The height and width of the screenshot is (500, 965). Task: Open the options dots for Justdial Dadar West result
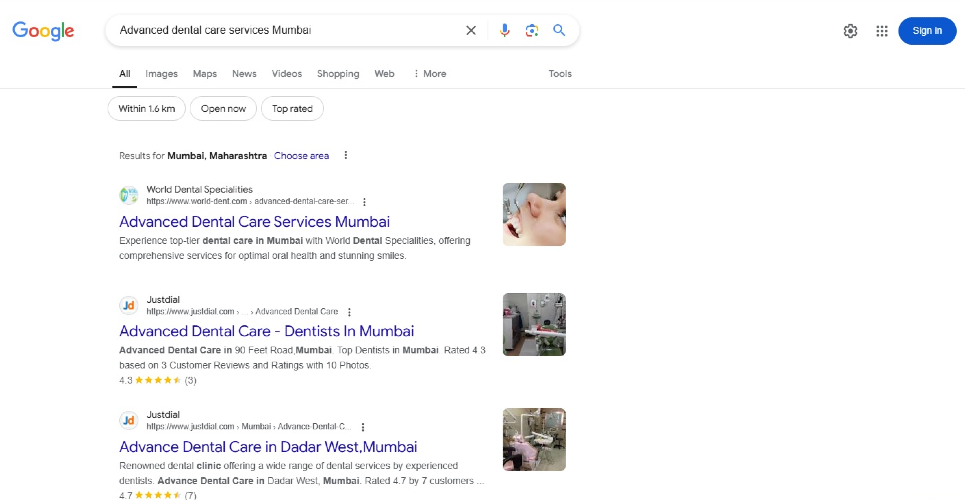coord(363,427)
